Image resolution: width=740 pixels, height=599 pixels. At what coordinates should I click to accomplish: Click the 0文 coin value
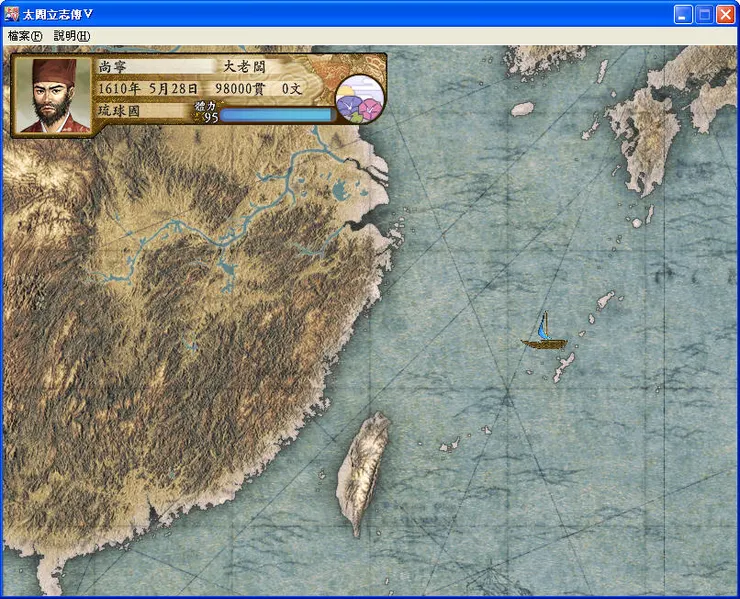[292, 88]
